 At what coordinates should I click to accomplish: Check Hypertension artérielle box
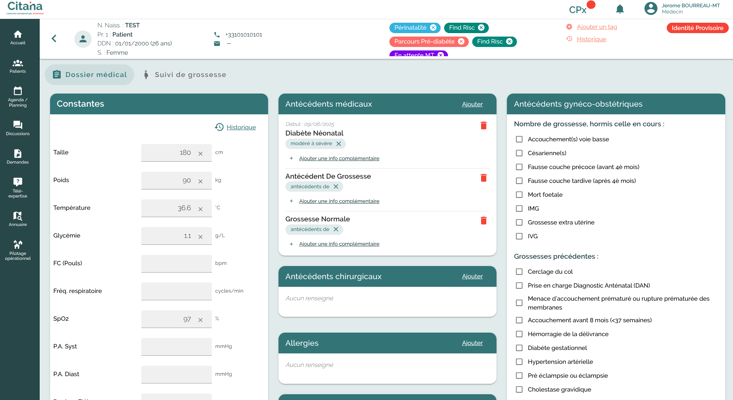pyautogui.click(x=519, y=362)
